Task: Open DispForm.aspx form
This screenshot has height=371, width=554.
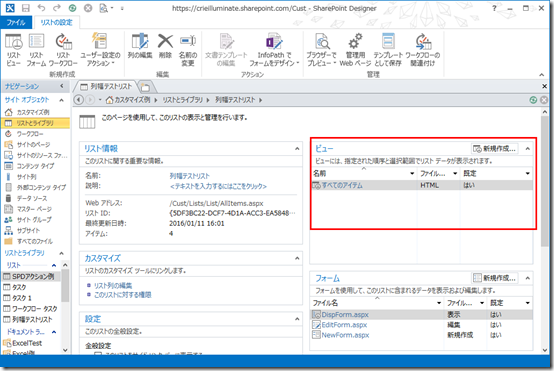Action: coord(345,314)
